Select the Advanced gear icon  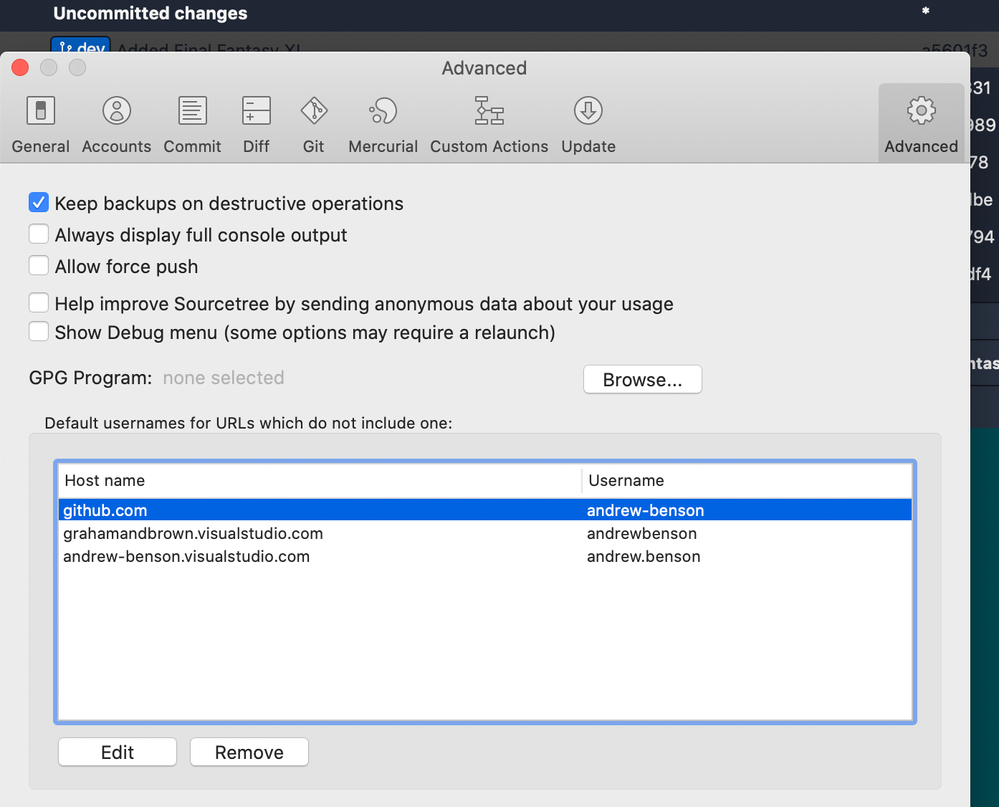[921, 111]
